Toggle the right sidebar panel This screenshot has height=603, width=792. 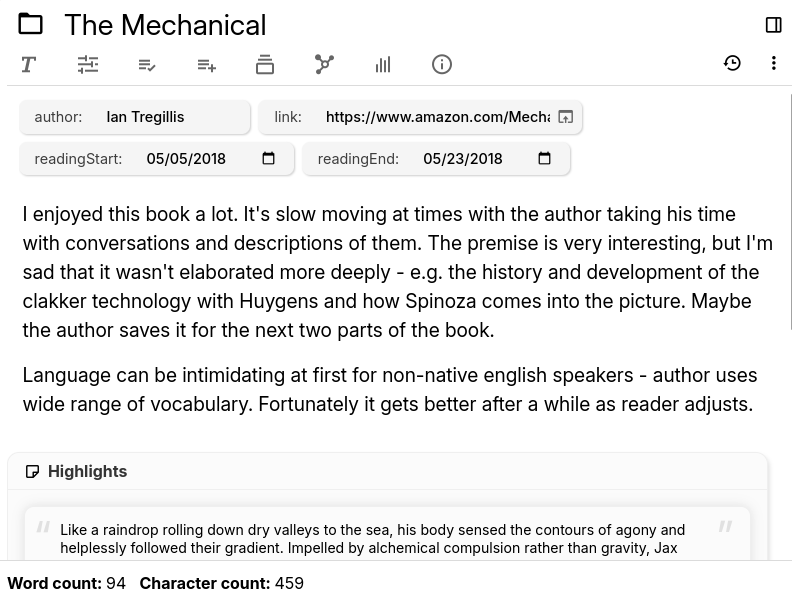click(773, 25)
